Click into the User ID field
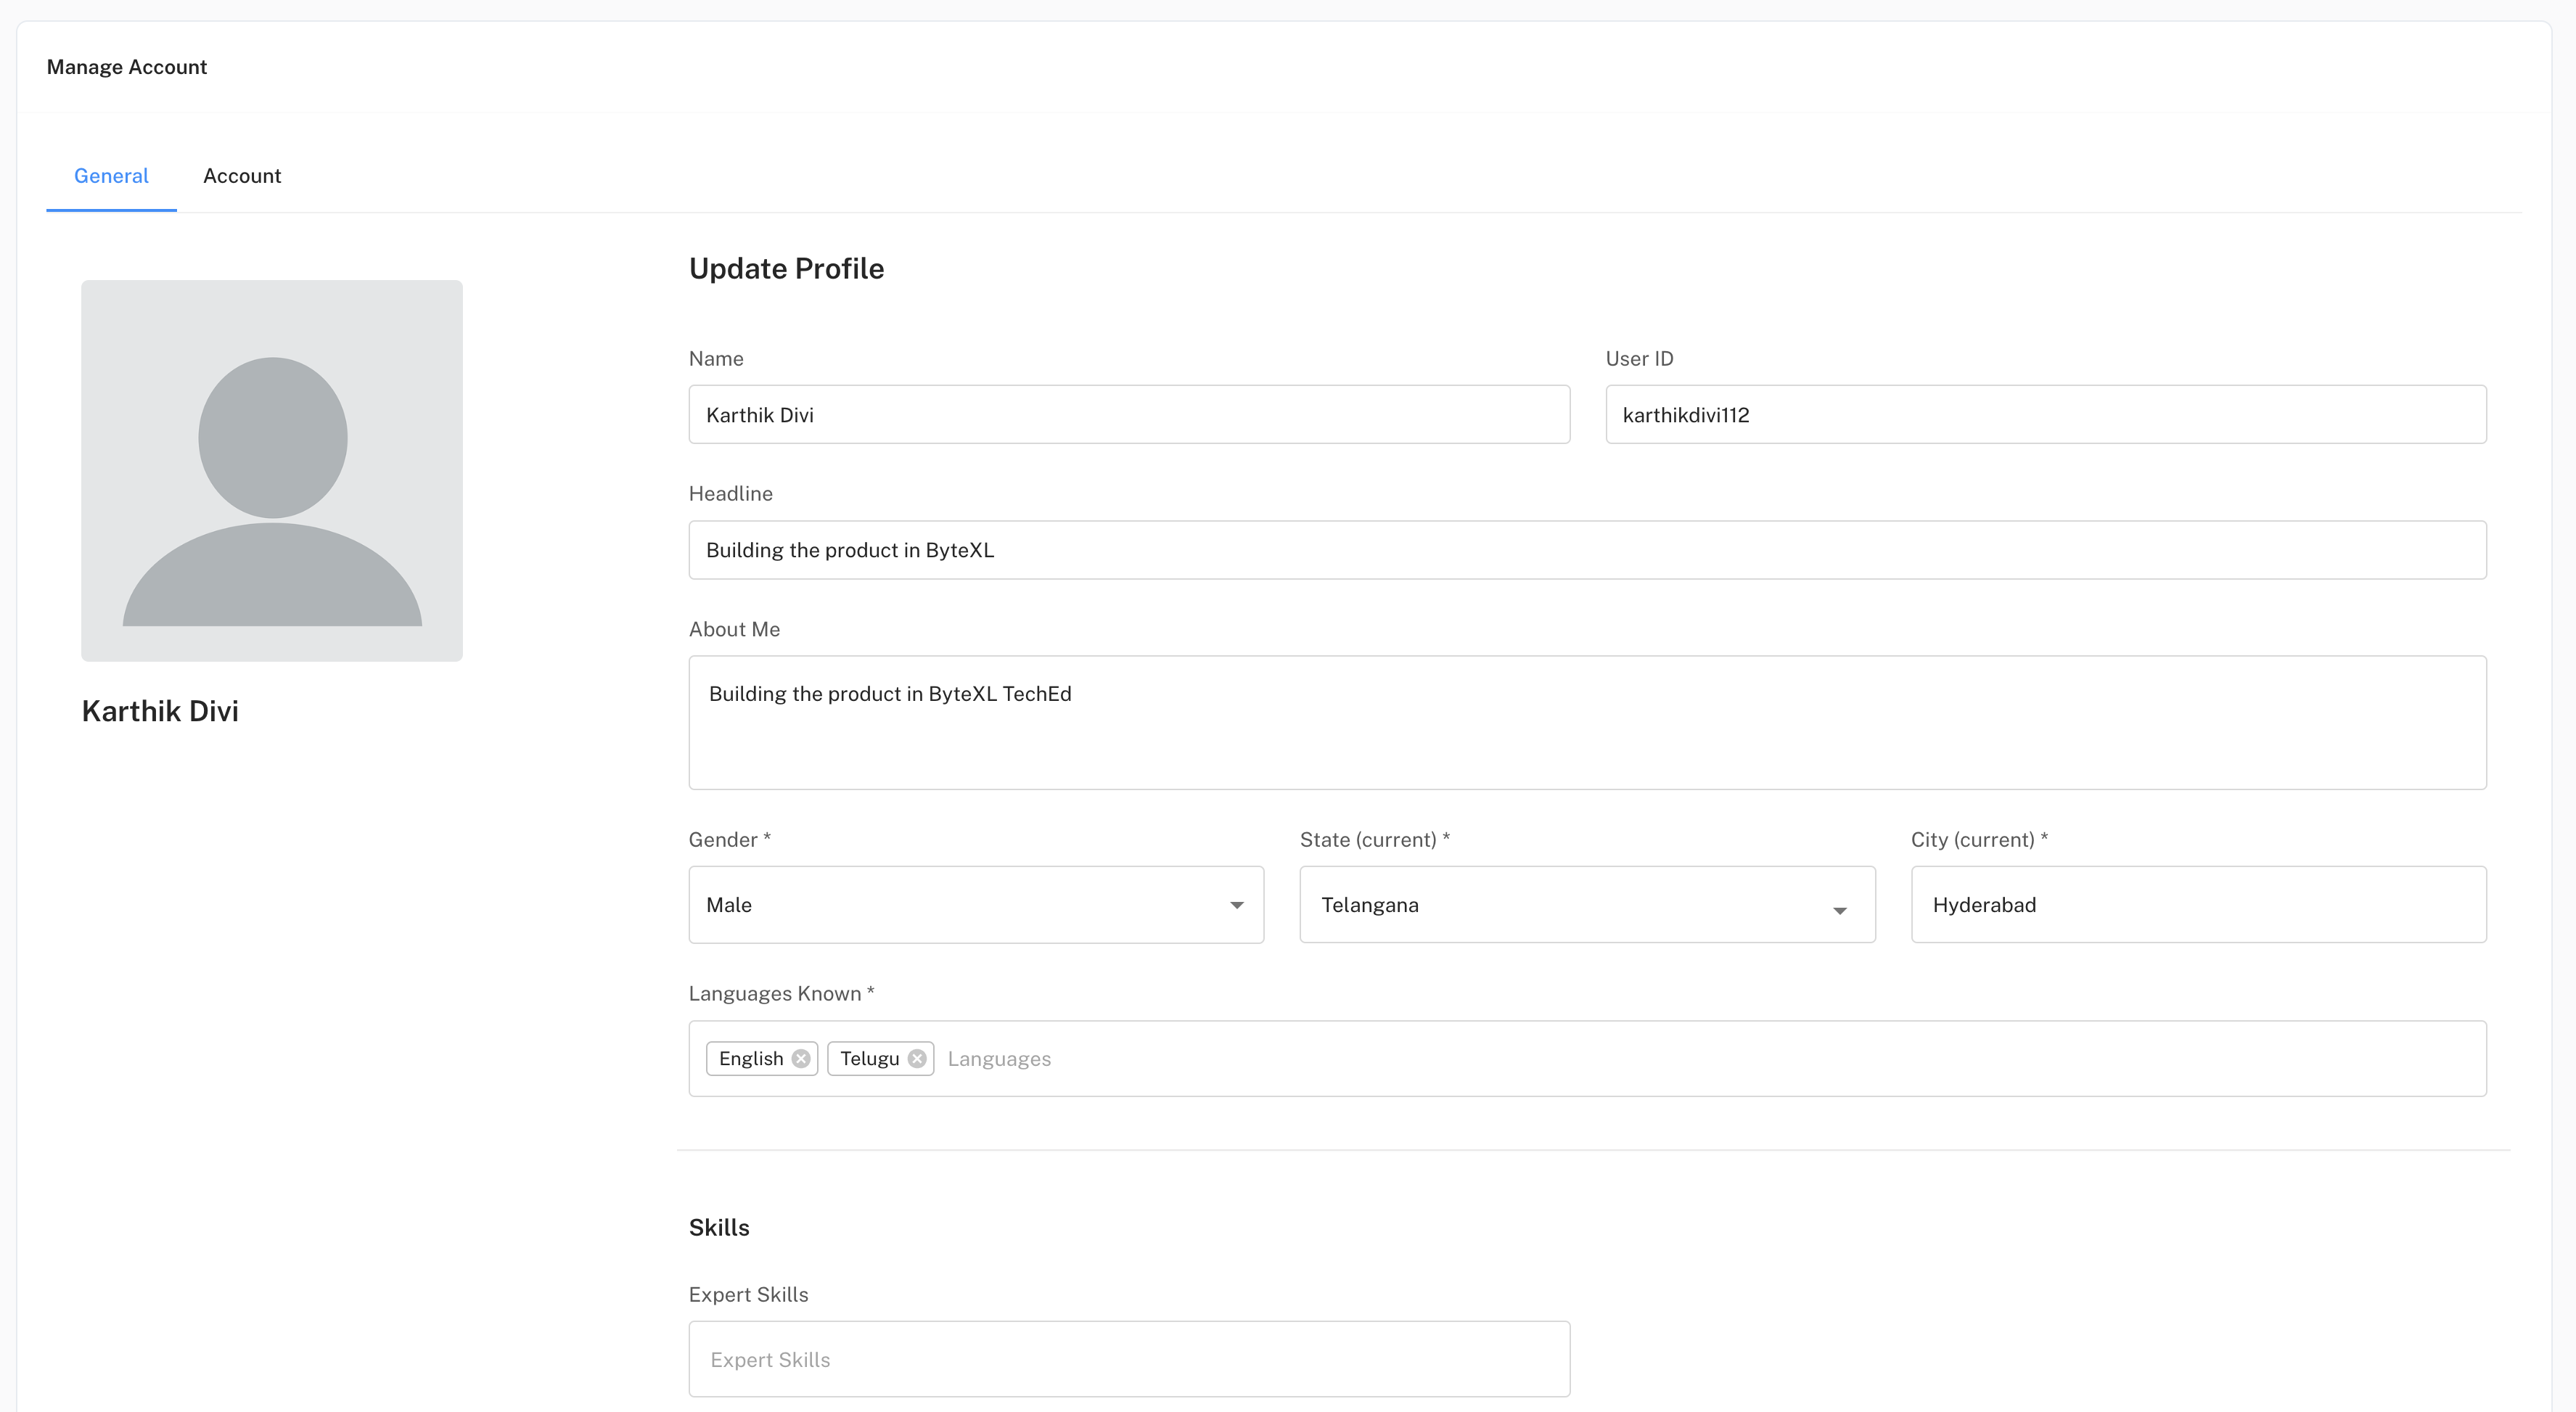Image resolution: width=2576 pixels, height=1412 pixels. (2045, 414)
